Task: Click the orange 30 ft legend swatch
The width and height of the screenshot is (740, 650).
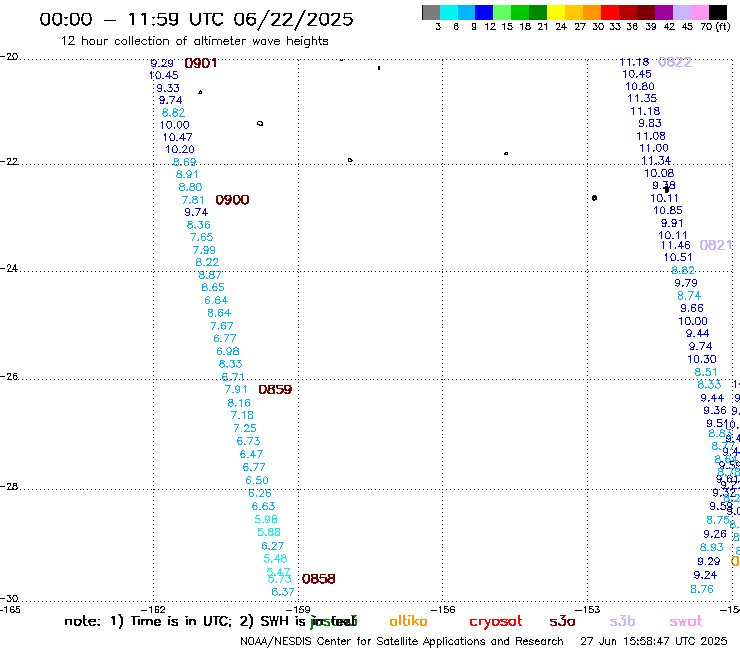Action: pos(592,12)
